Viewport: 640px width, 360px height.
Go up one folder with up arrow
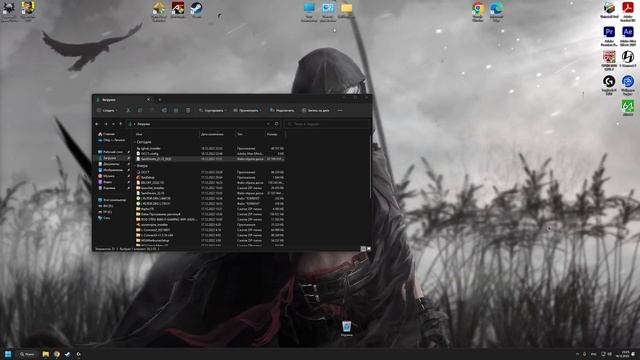120,124
